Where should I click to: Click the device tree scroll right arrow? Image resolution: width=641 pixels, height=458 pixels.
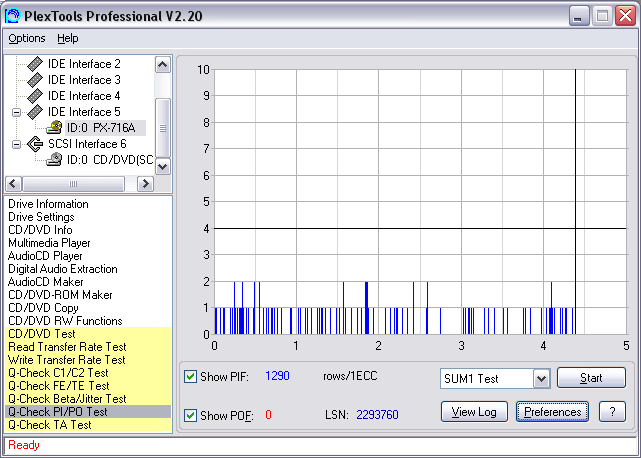click(x=145, y=184)
